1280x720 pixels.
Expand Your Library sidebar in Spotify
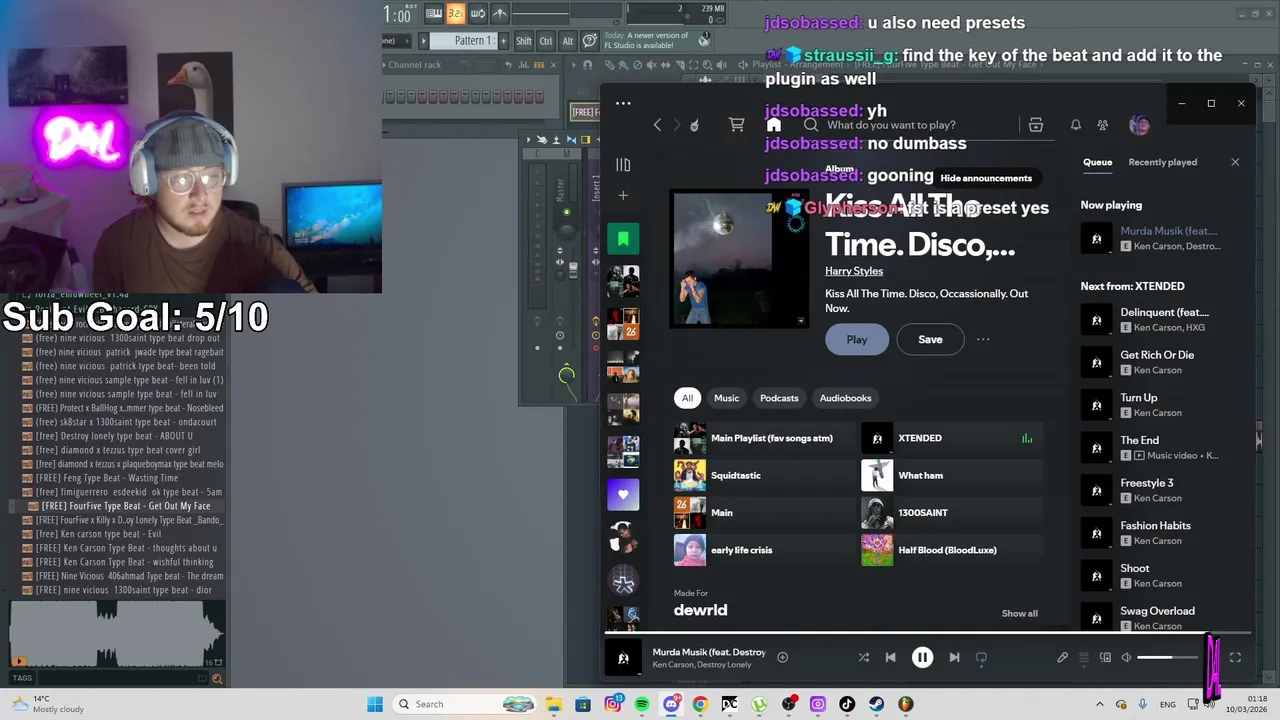pyautogui.click(x=623, y=165)
